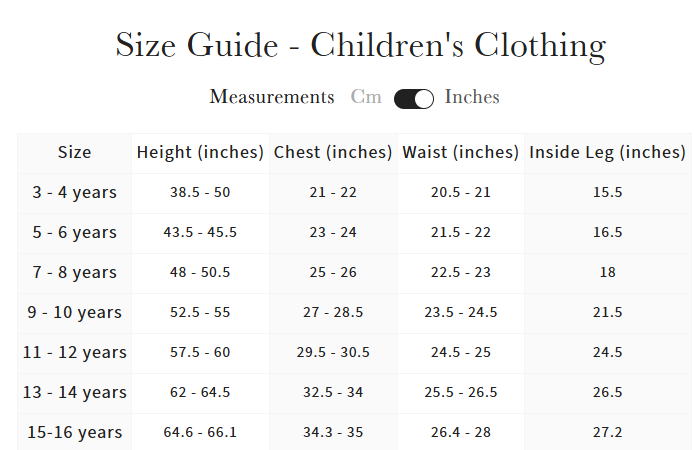The width and height of the screenshot is (694, 450).
Task: Click the Size column header
Action: tap(74, 153)
